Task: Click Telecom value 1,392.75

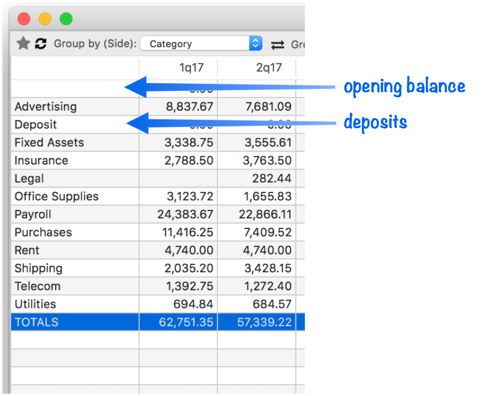Action: click(190, 286)
